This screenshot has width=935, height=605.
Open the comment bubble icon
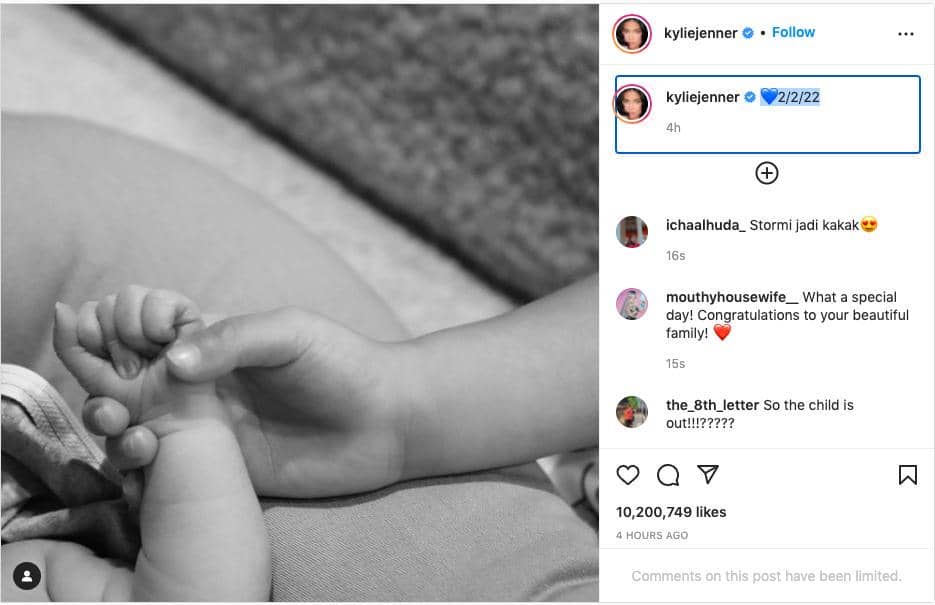coord(668,475)
